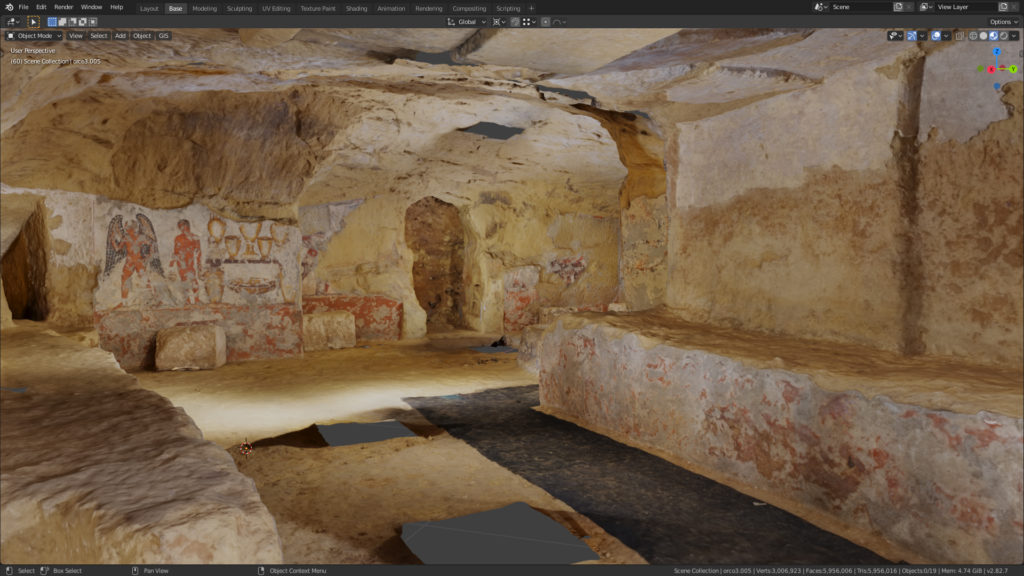Choose Extend selection mode icon
Image resolution: width=1024 pixels, height=576 pixels.
(x=63, y=22)
